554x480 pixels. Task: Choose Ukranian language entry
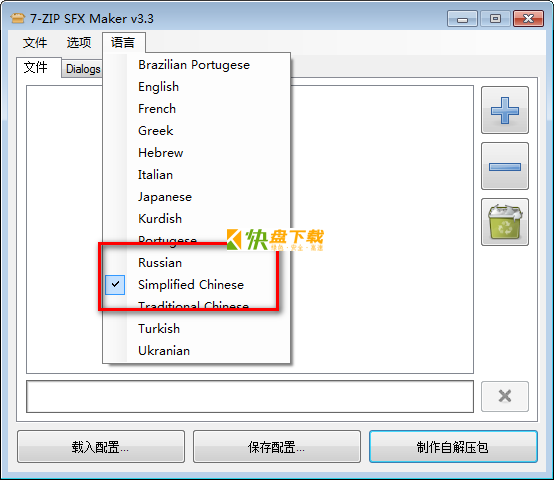pos(196,350)
